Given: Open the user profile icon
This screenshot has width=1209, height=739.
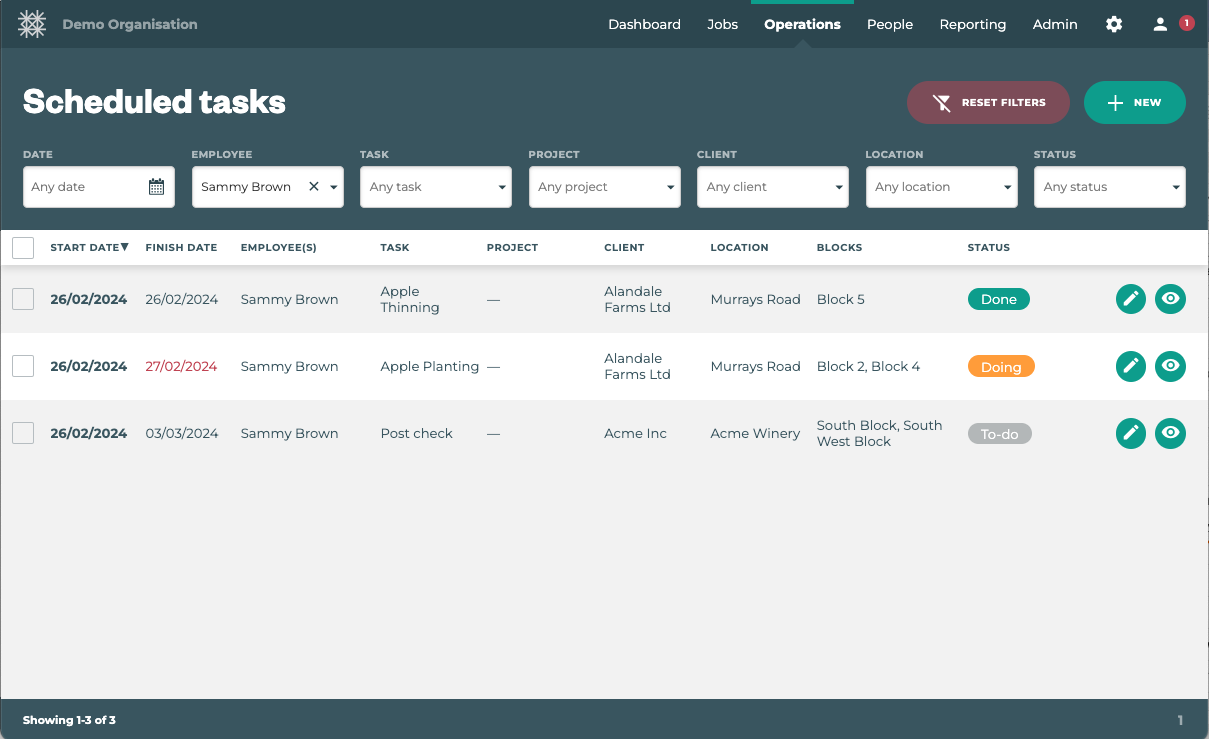Looking at the screenshot, I should 1160,24.
